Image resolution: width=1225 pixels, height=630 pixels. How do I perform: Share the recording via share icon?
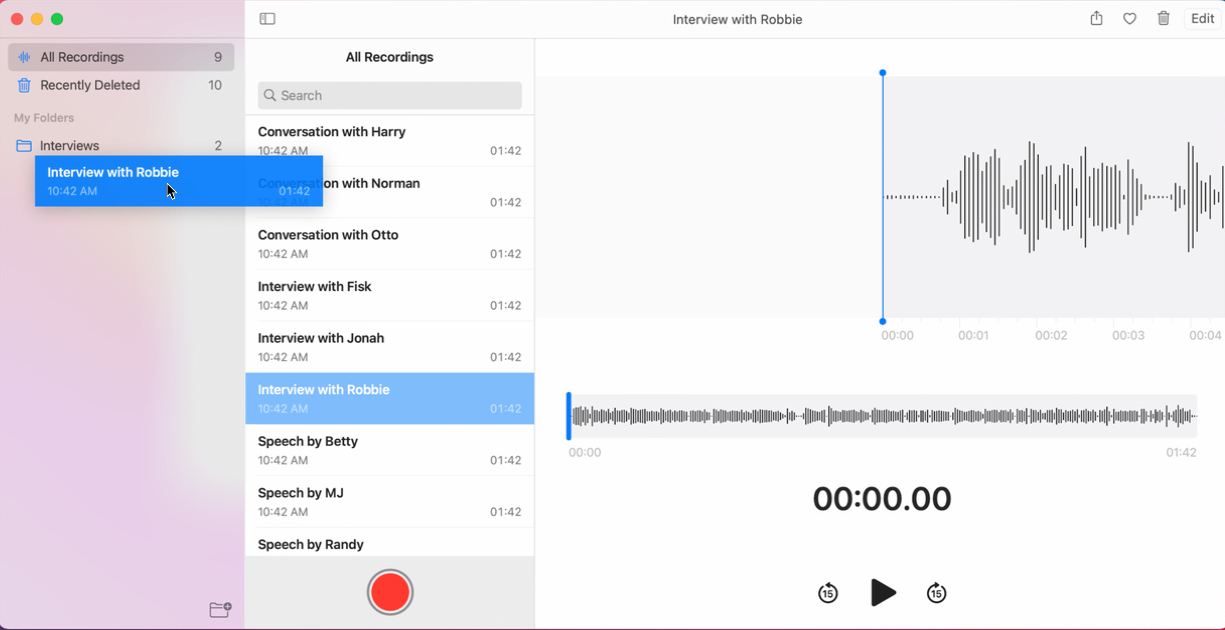[x=1096, y=19]
